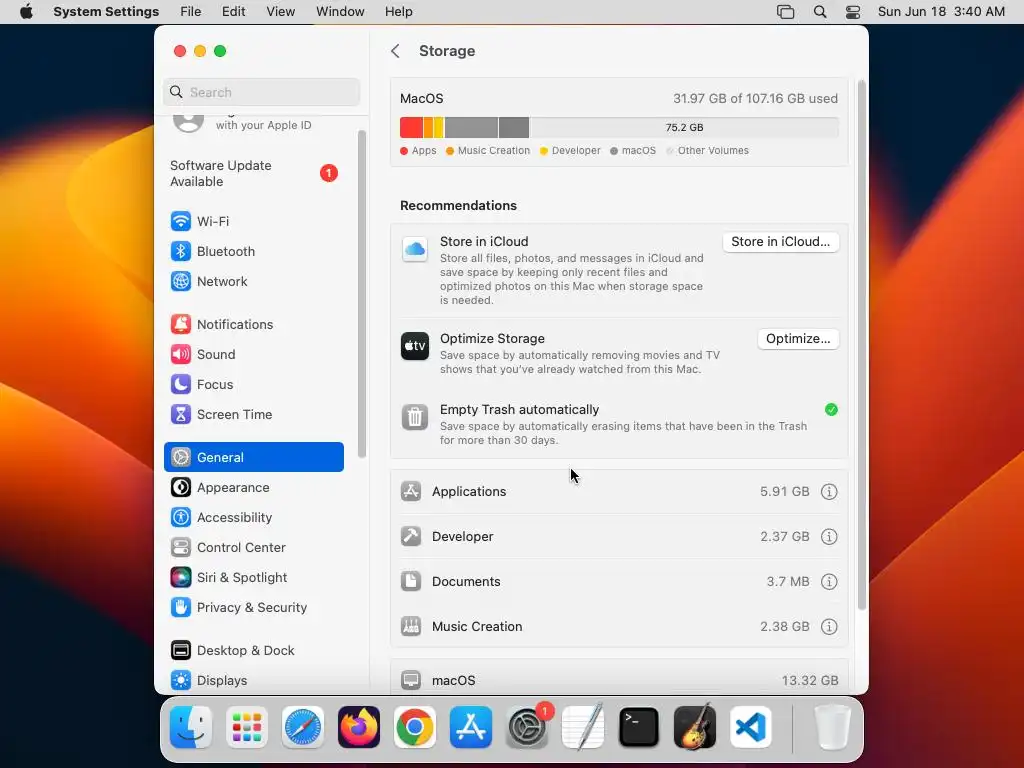Open Software Update Available notice
Screen dimensions: 1024x768
[254, 174]
